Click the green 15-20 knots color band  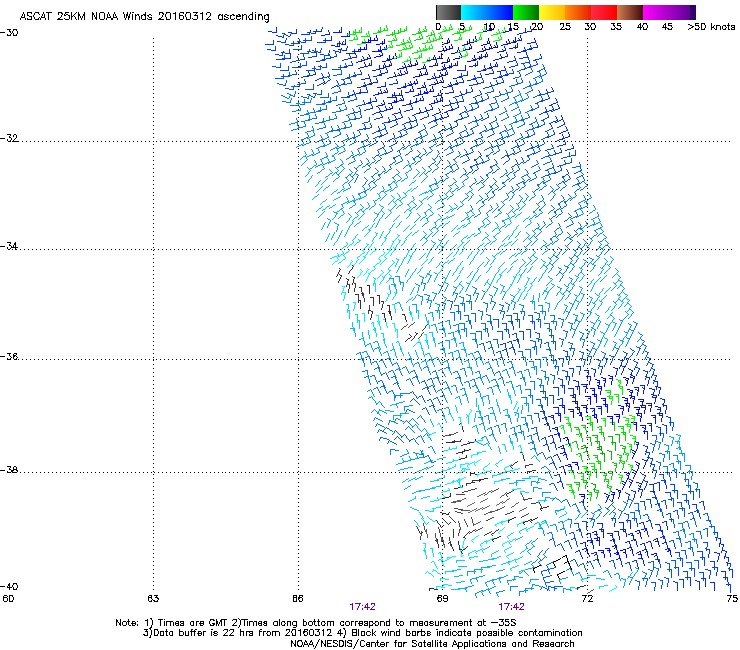(526, 12)
